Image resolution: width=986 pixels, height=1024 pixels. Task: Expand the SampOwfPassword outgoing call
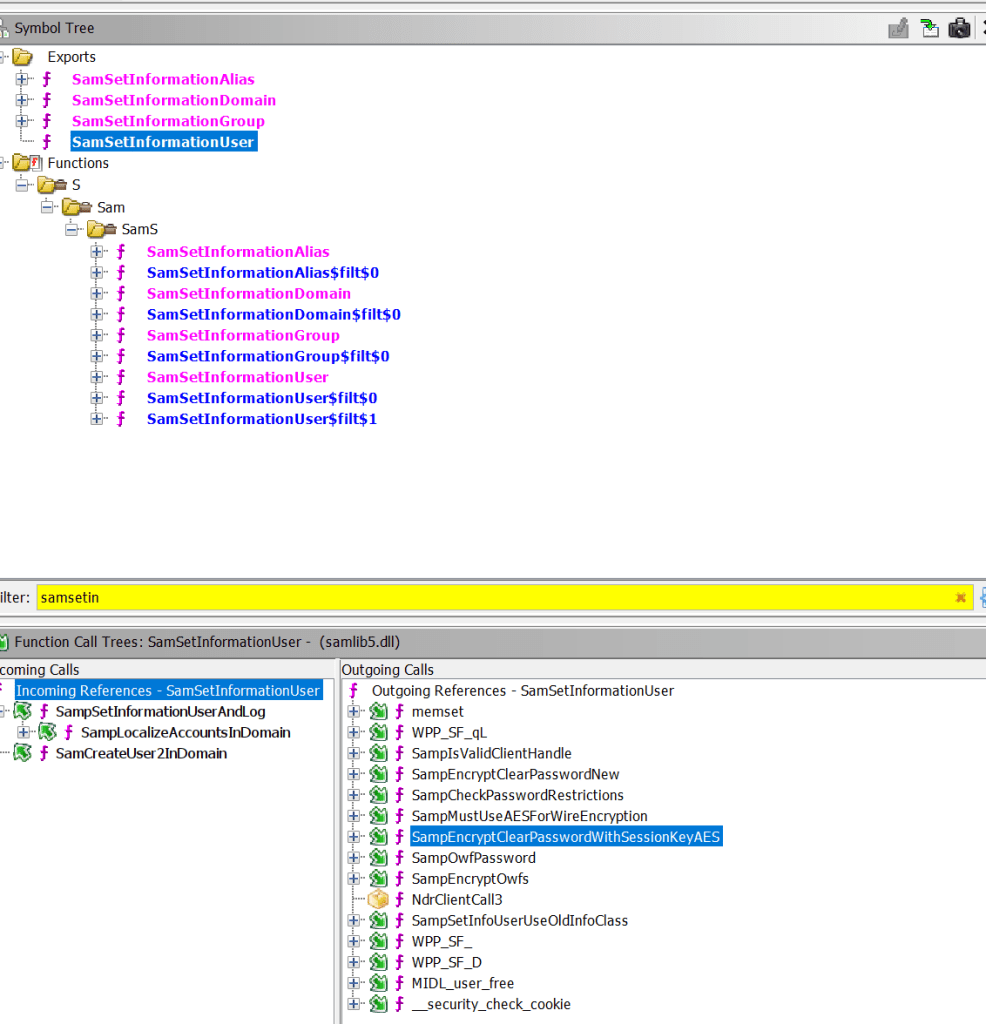[x=353, y=858]
